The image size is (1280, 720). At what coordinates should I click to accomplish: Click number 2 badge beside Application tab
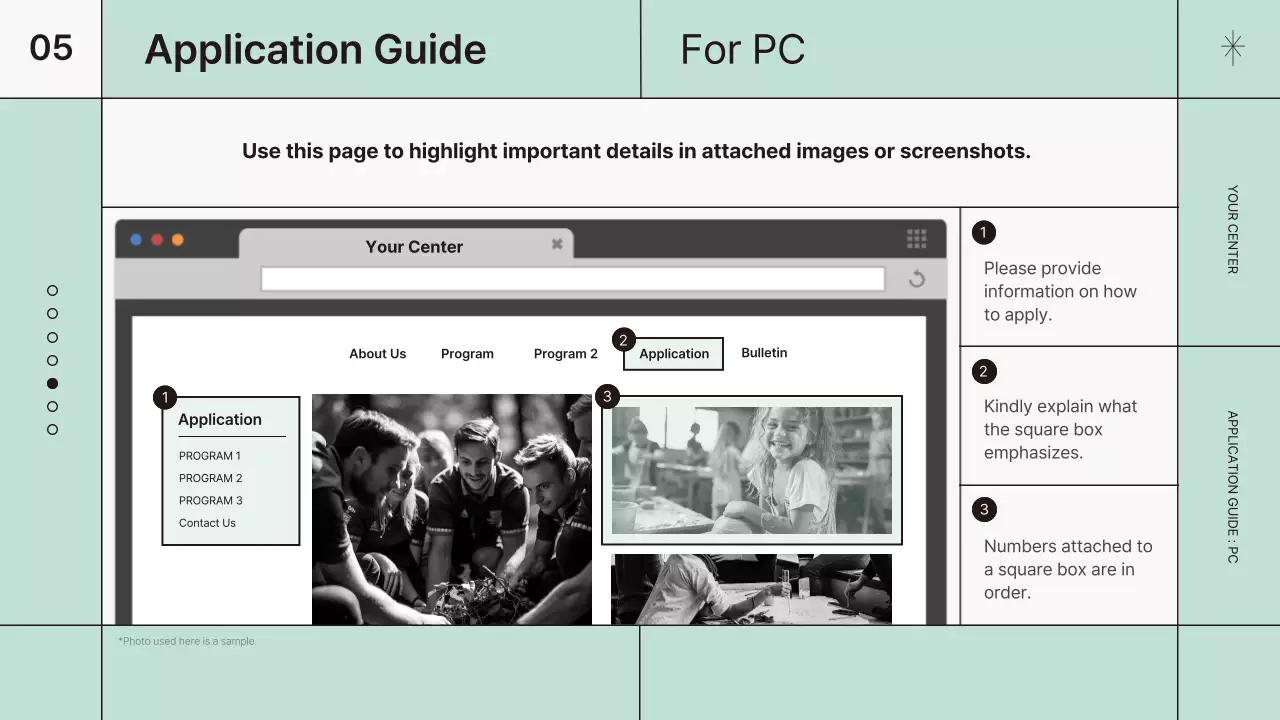(623, 340)
